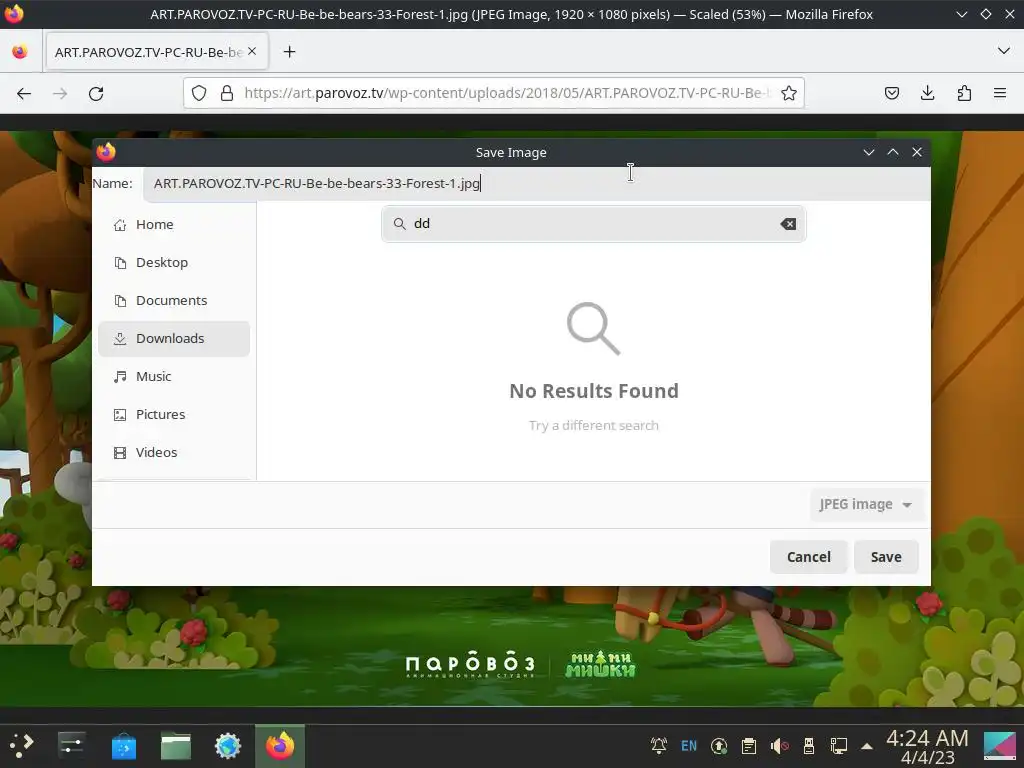Open a new tab with plus button

[289, 52]
